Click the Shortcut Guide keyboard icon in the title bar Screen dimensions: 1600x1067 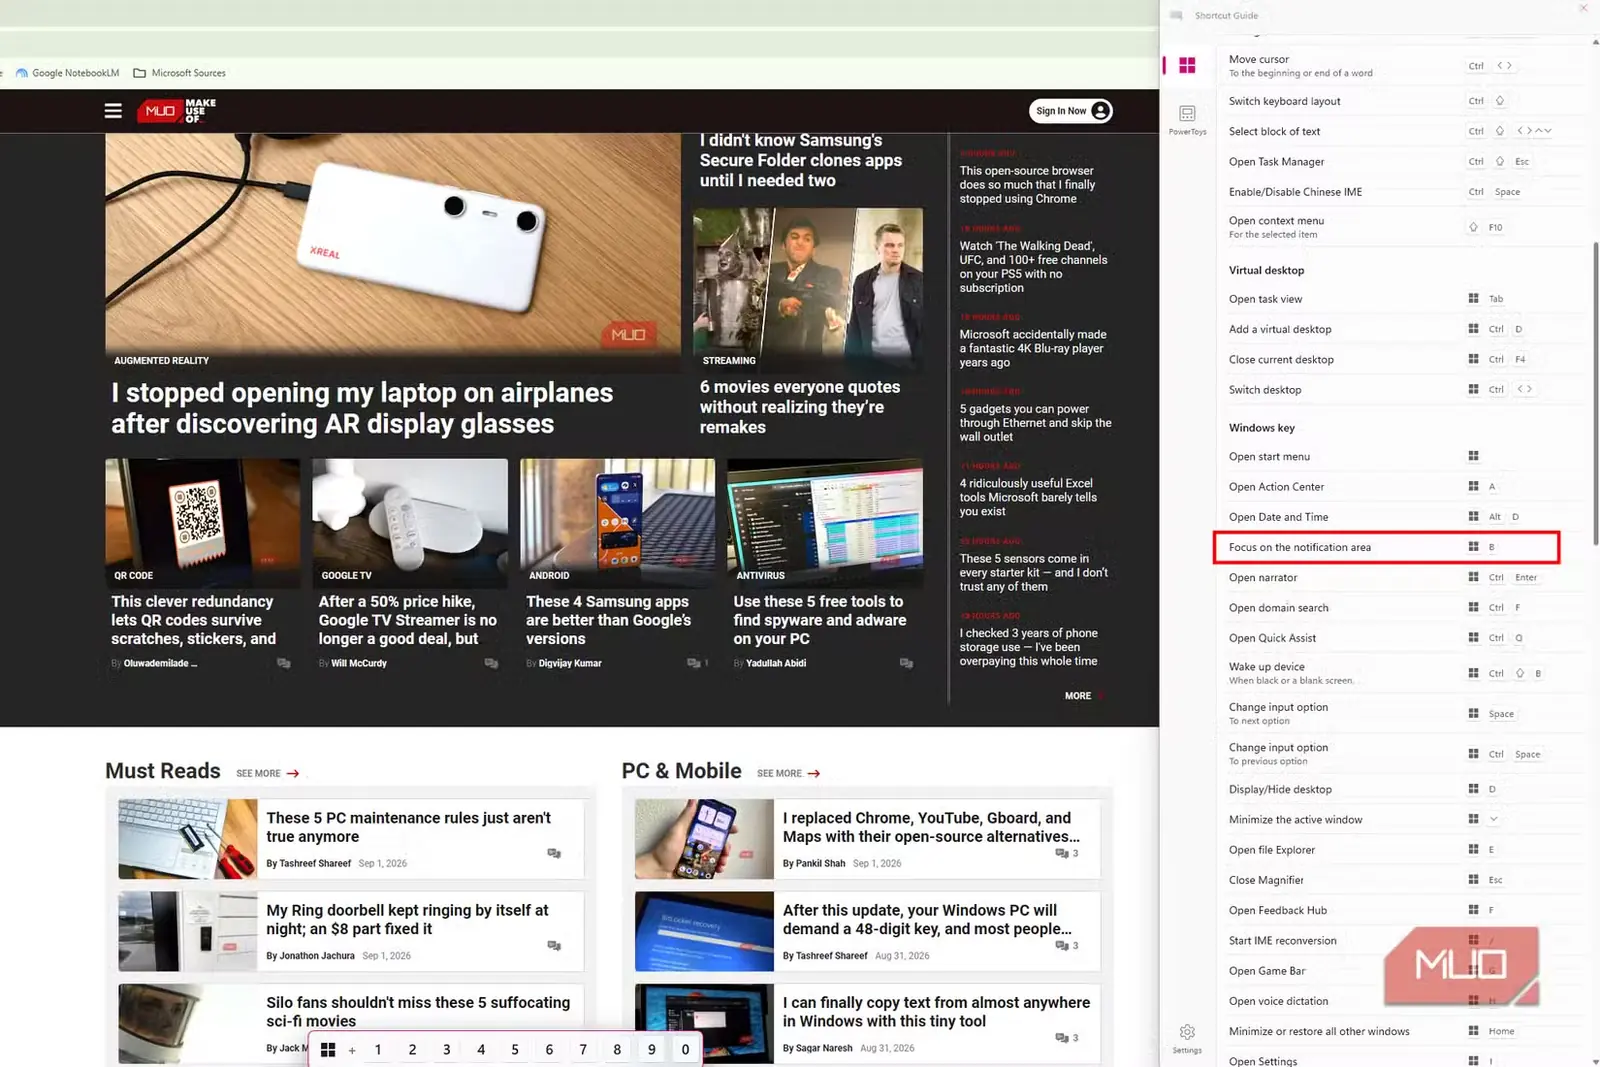click(1176, 15)
